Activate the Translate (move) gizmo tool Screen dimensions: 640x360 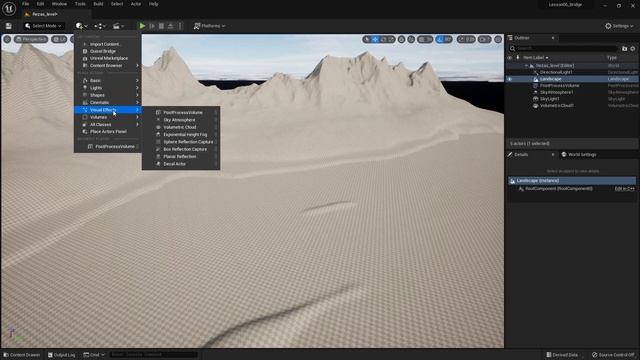(x=375, y=39)
